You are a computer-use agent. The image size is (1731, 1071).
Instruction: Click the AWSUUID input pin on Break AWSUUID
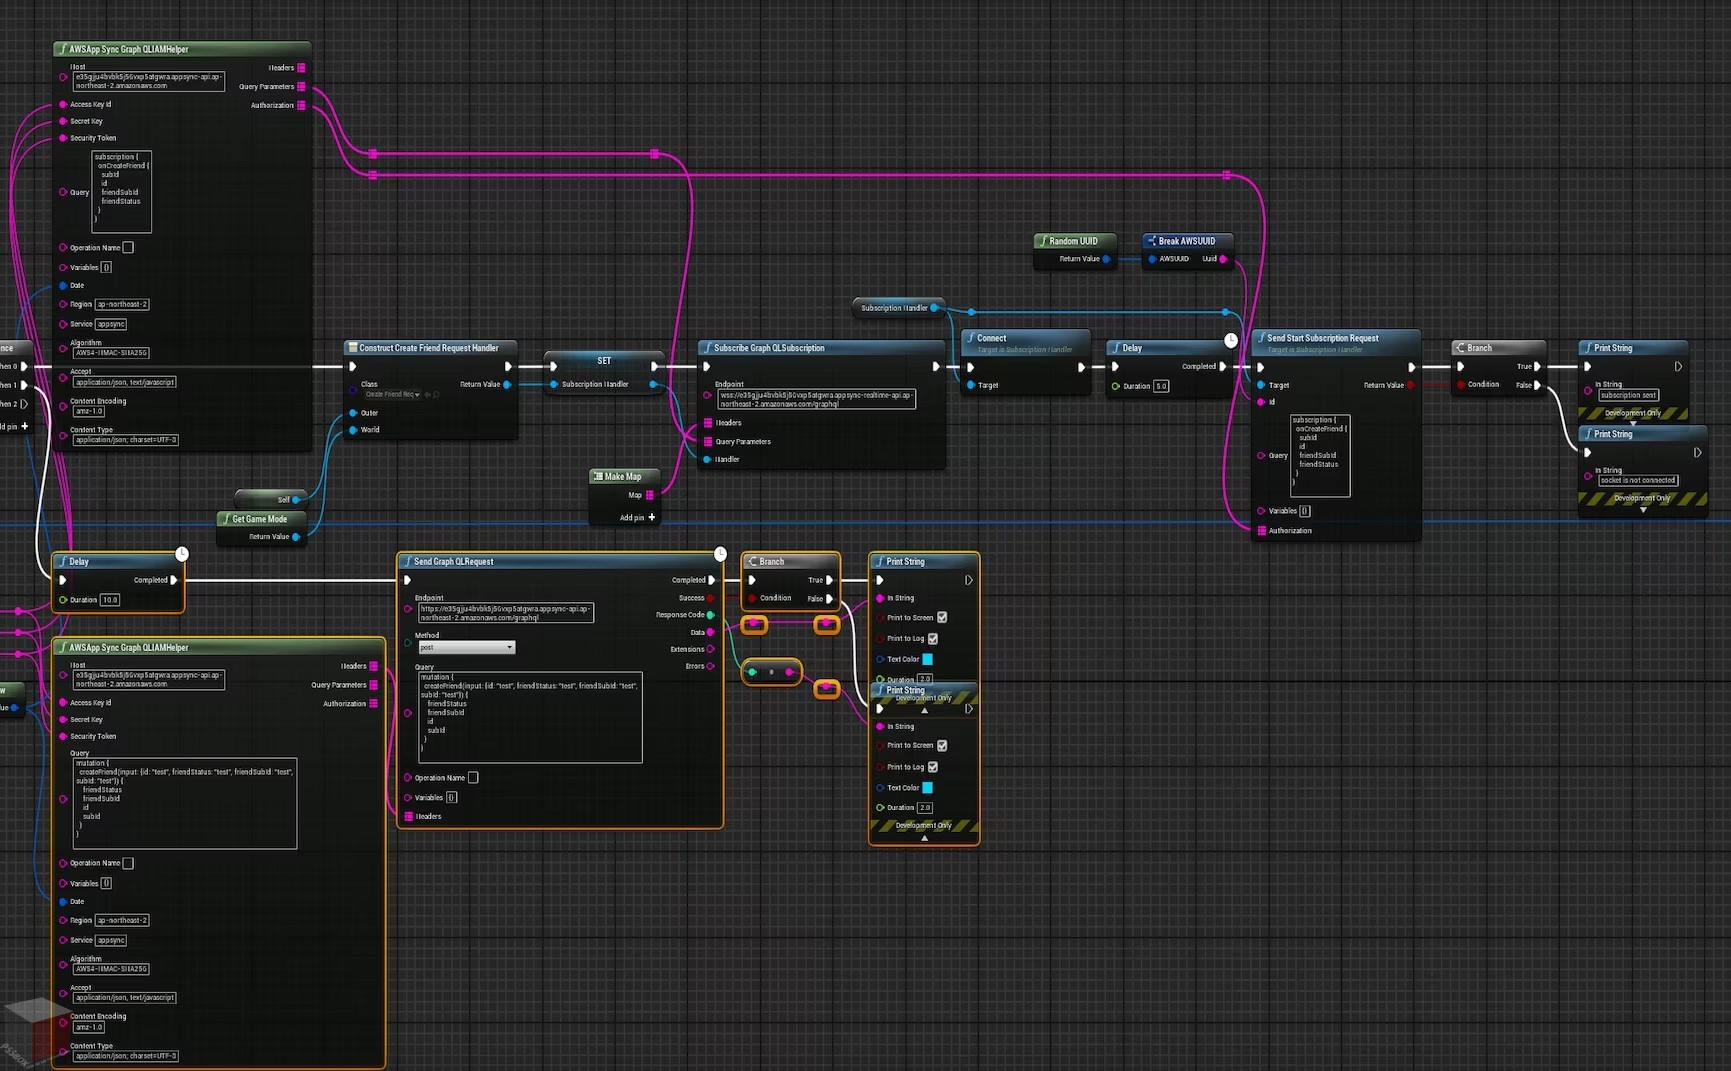[x=1152, y=259]
